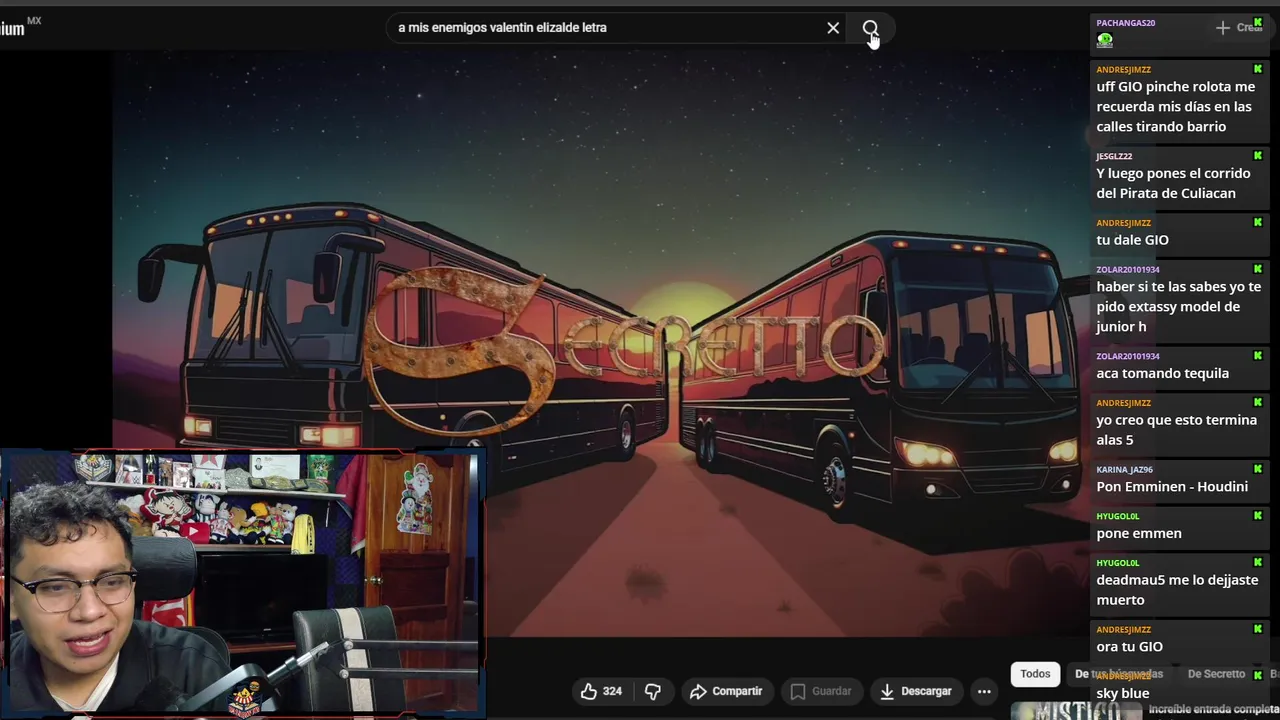The width and height of the screenshot is (1280, 720).
Task: Like the video showing 324 likes
Action: (601, 691)
